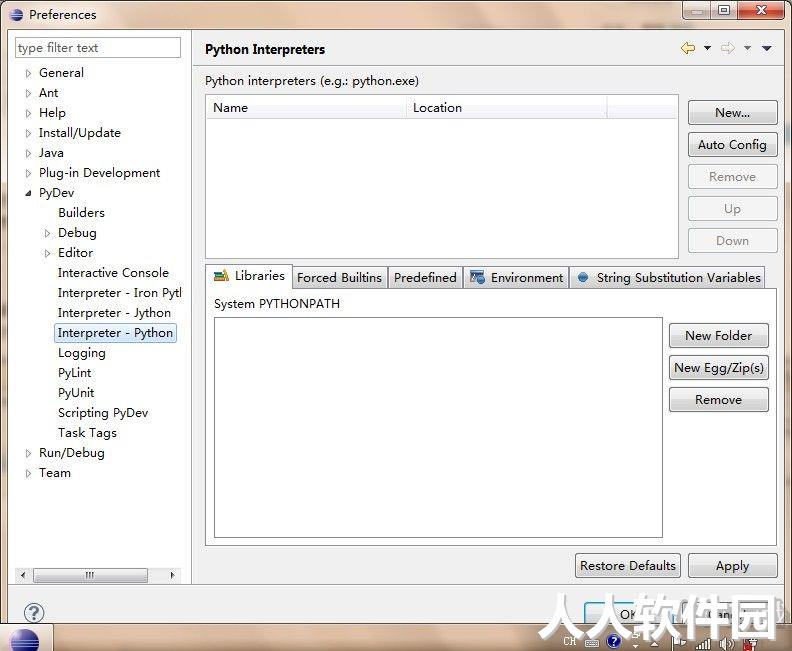Viewport: 792px width, 651px height.
Task: Click the System PYTHONPATH list box
Action: point(438,427)
